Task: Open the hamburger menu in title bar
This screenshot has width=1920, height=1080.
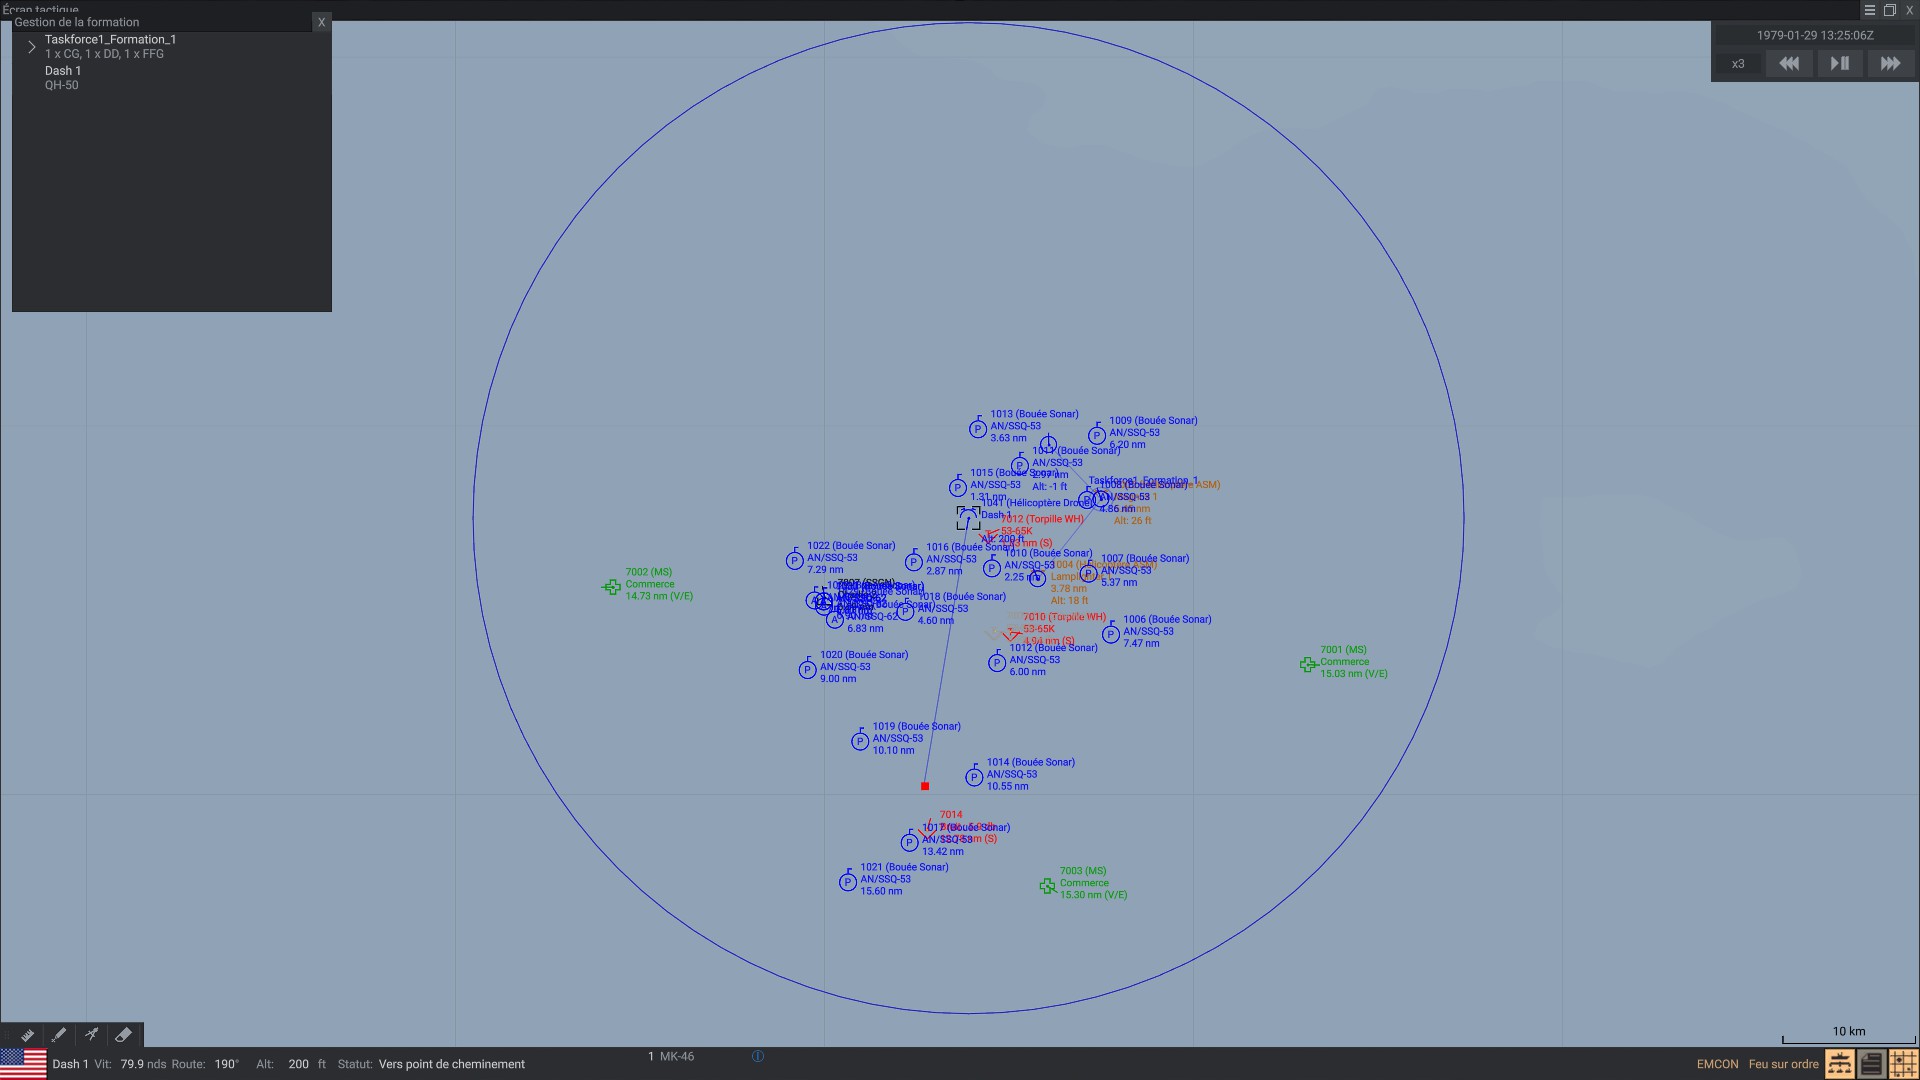Action: 1869,10
